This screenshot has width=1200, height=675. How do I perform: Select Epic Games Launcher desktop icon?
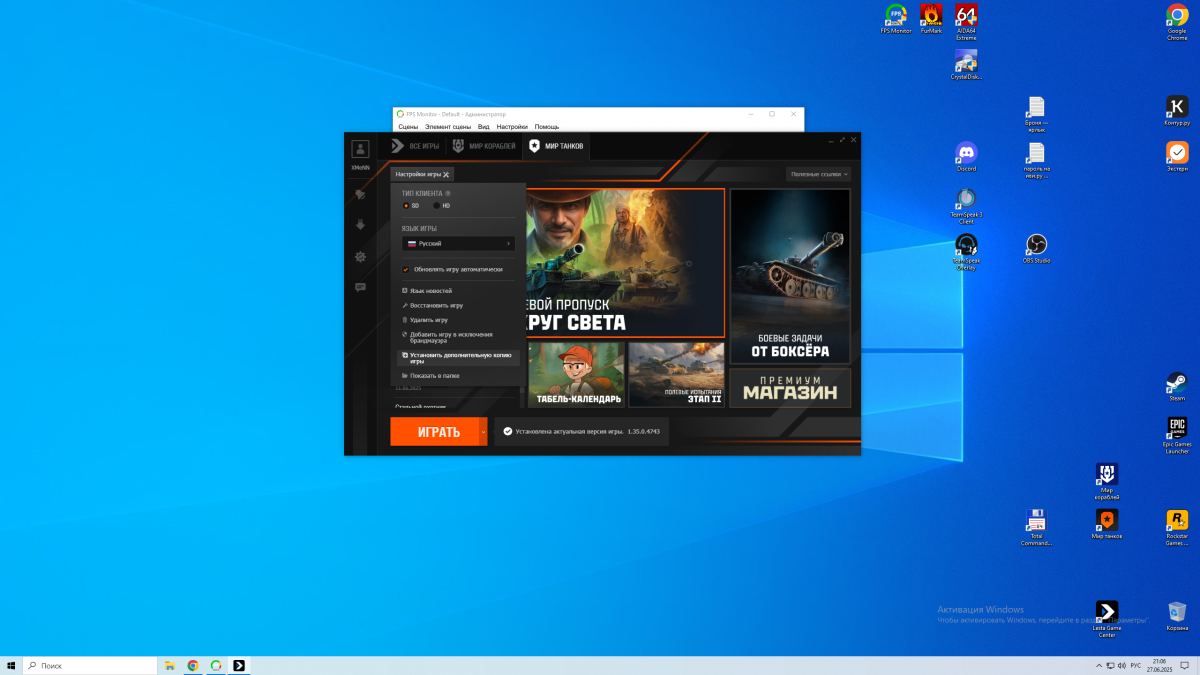[1177, 436]
